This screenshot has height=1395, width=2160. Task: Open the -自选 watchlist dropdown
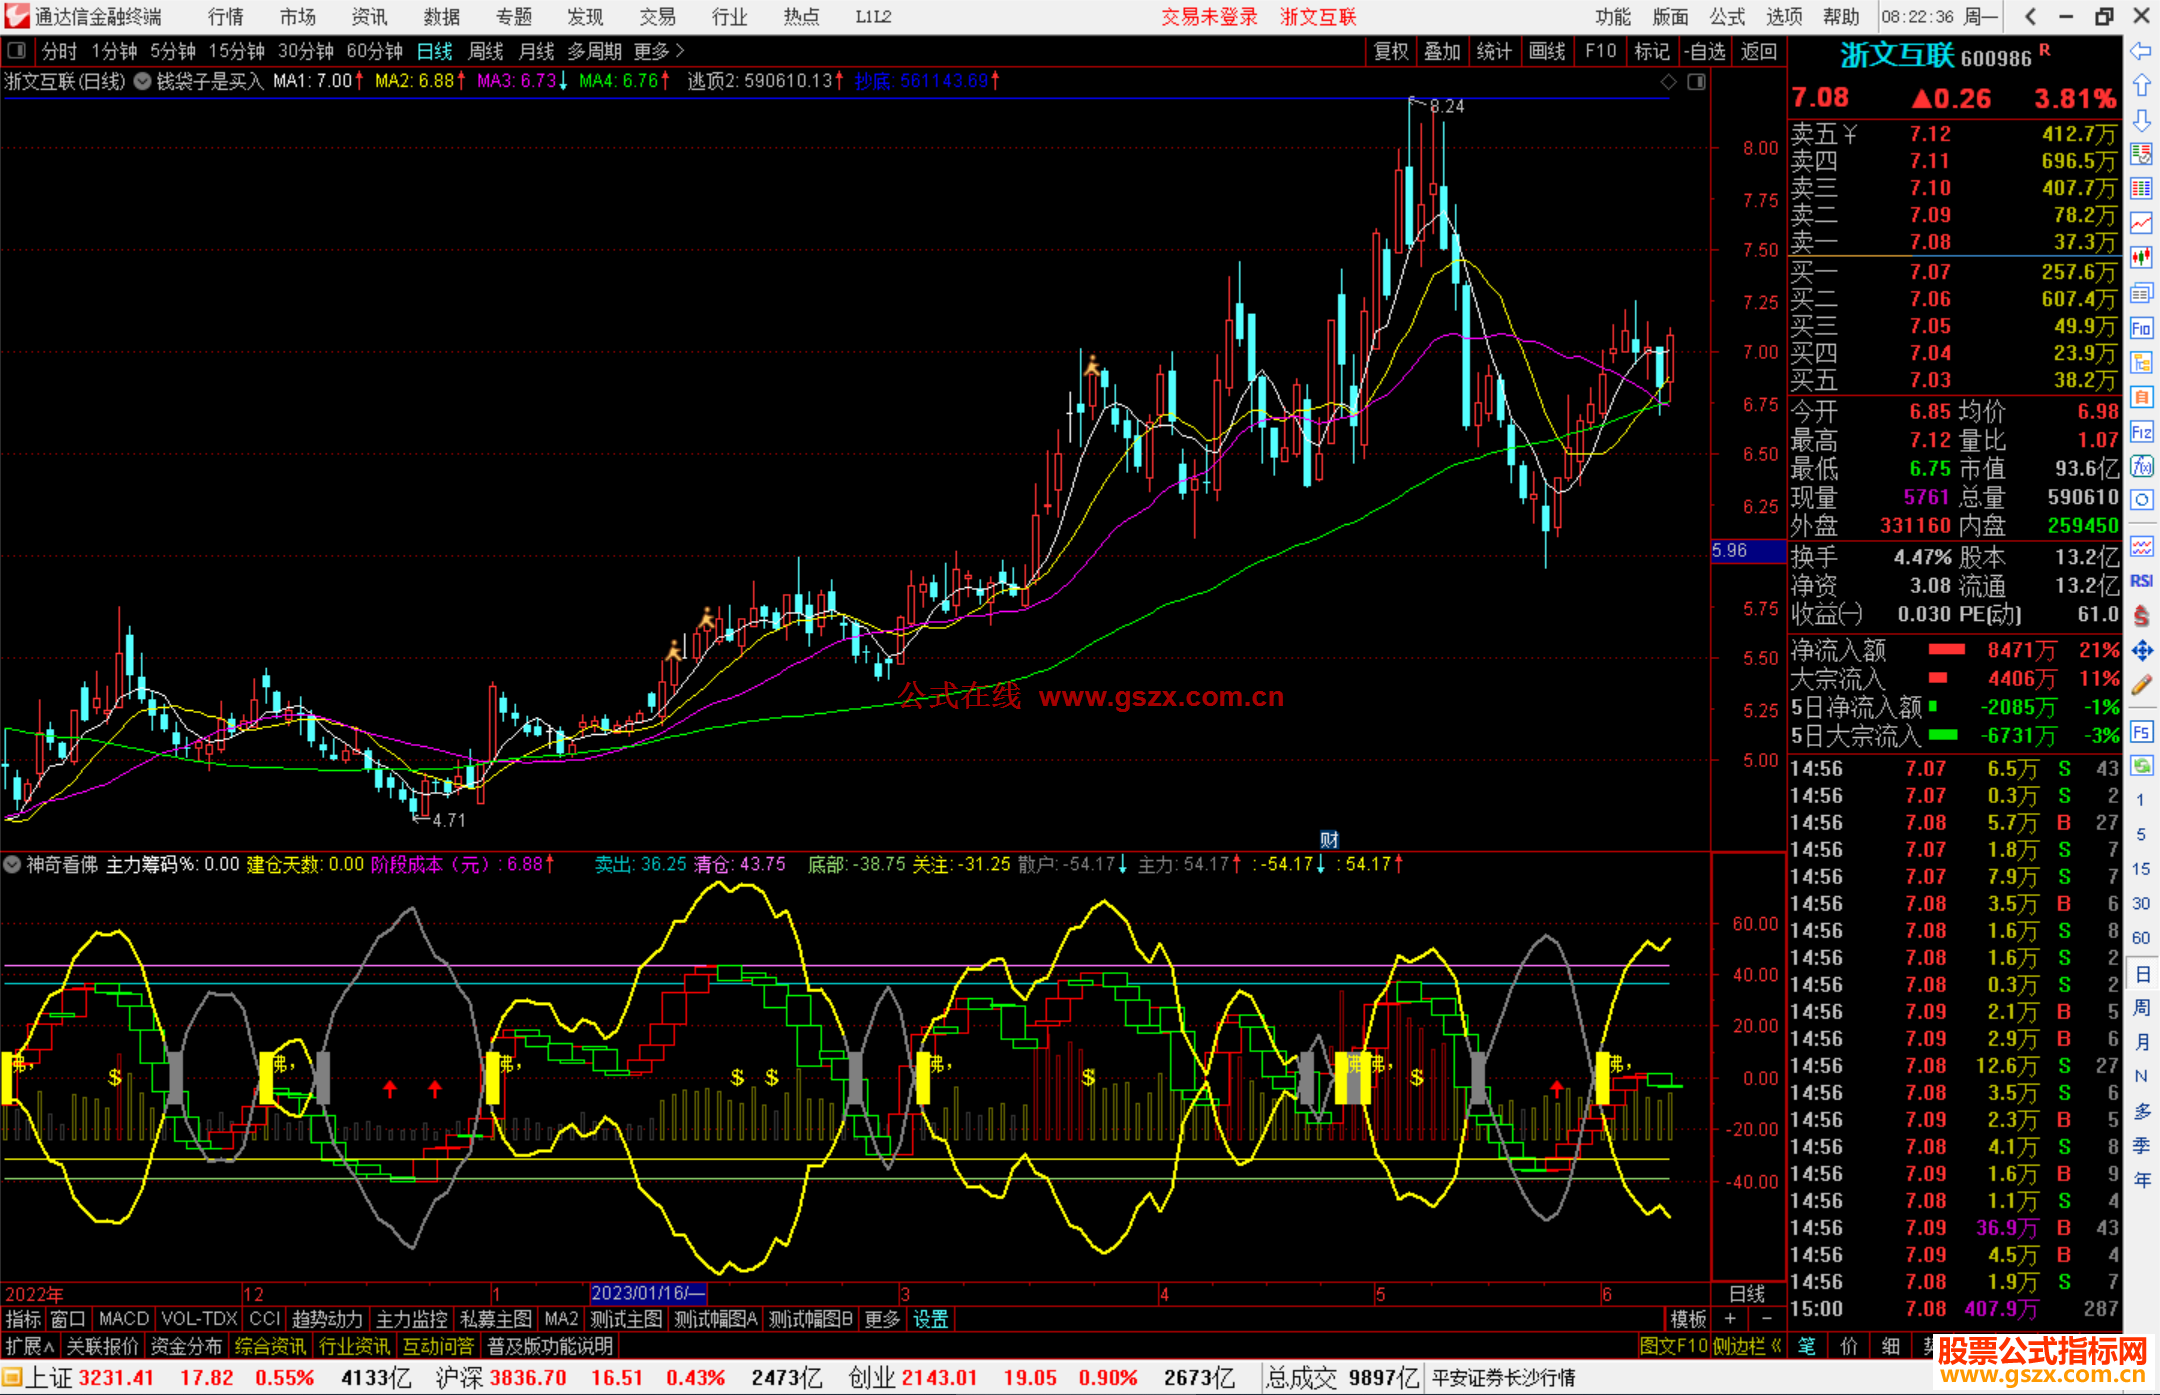(1705, 51)
